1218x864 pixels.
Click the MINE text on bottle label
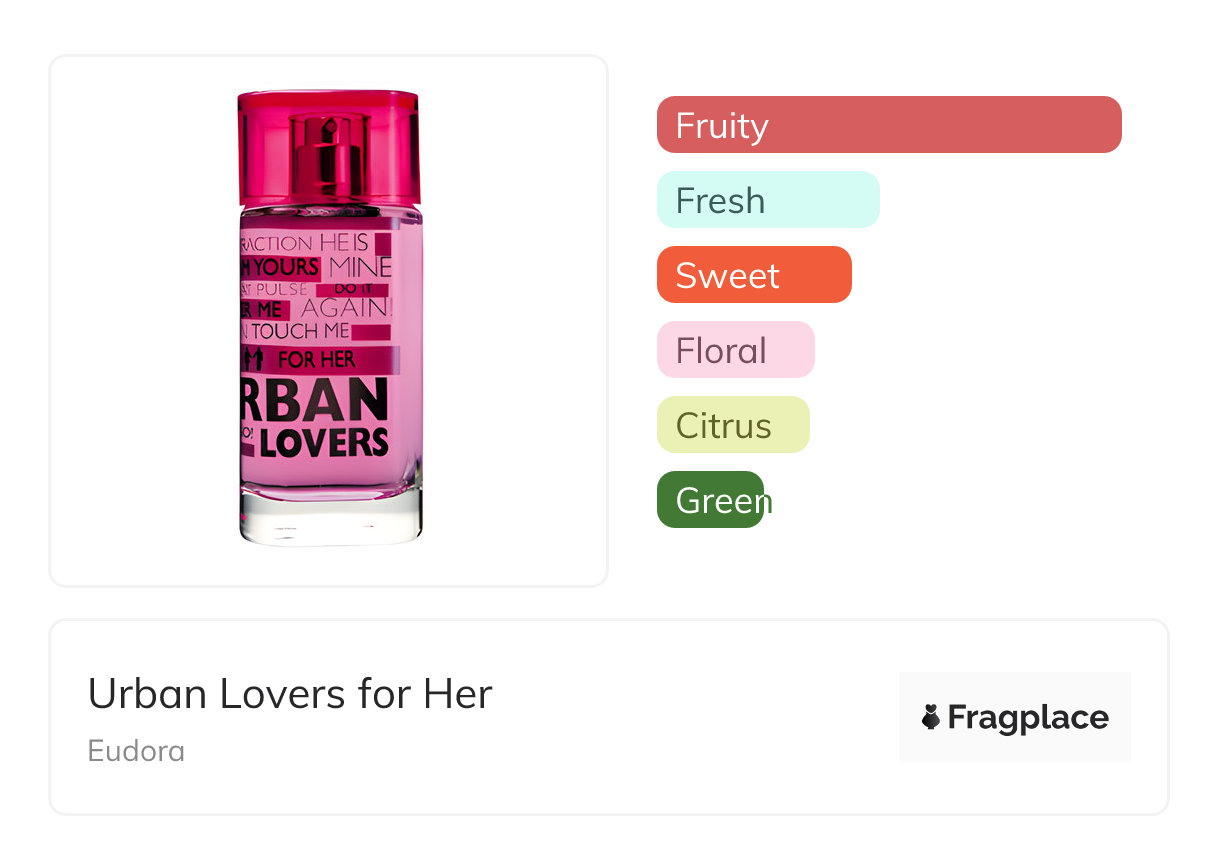(x=359, y=268)
